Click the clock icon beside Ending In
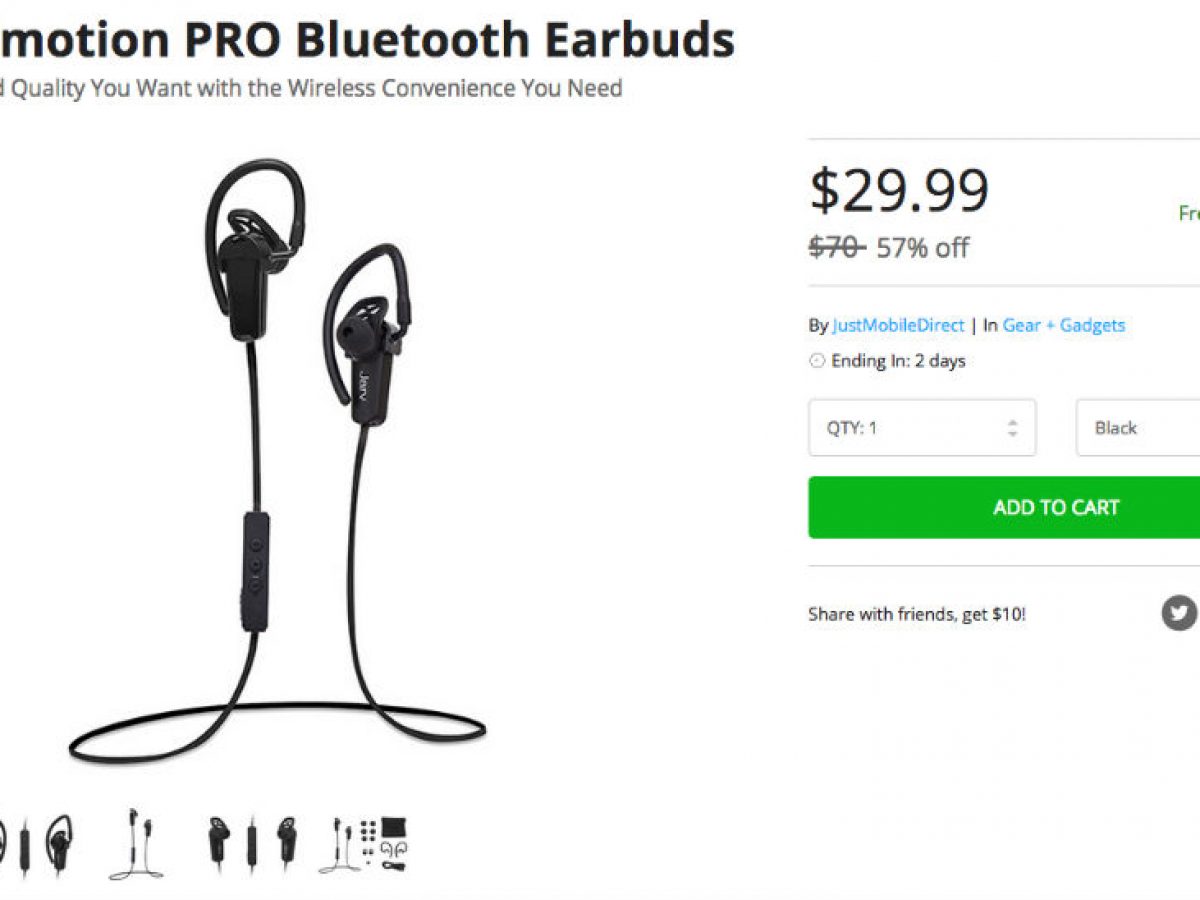This screenshot has height=900, width=1200. point(817,361)
